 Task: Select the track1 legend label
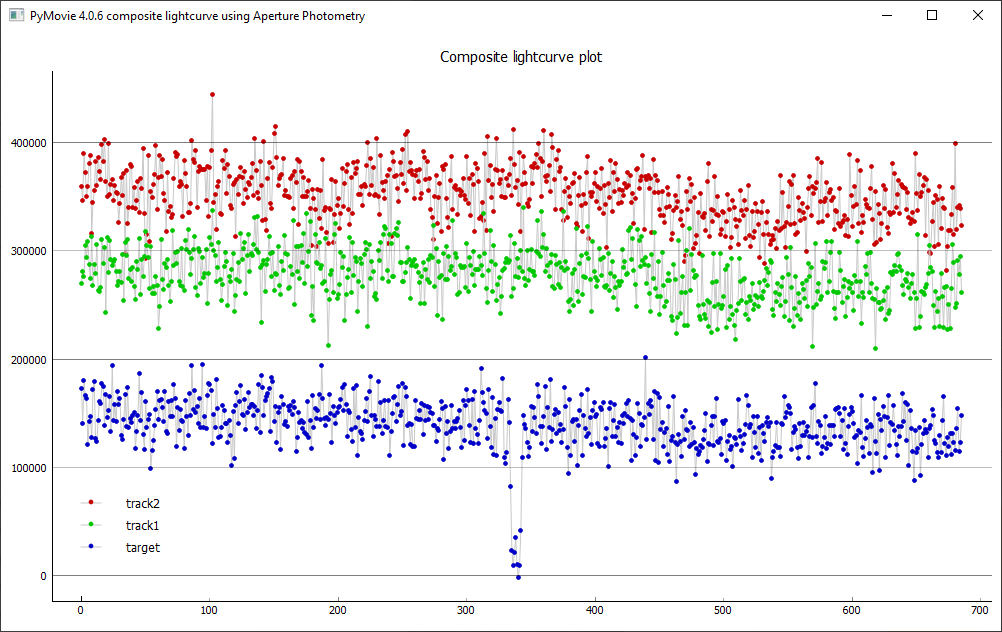click(x=143, y=525)
